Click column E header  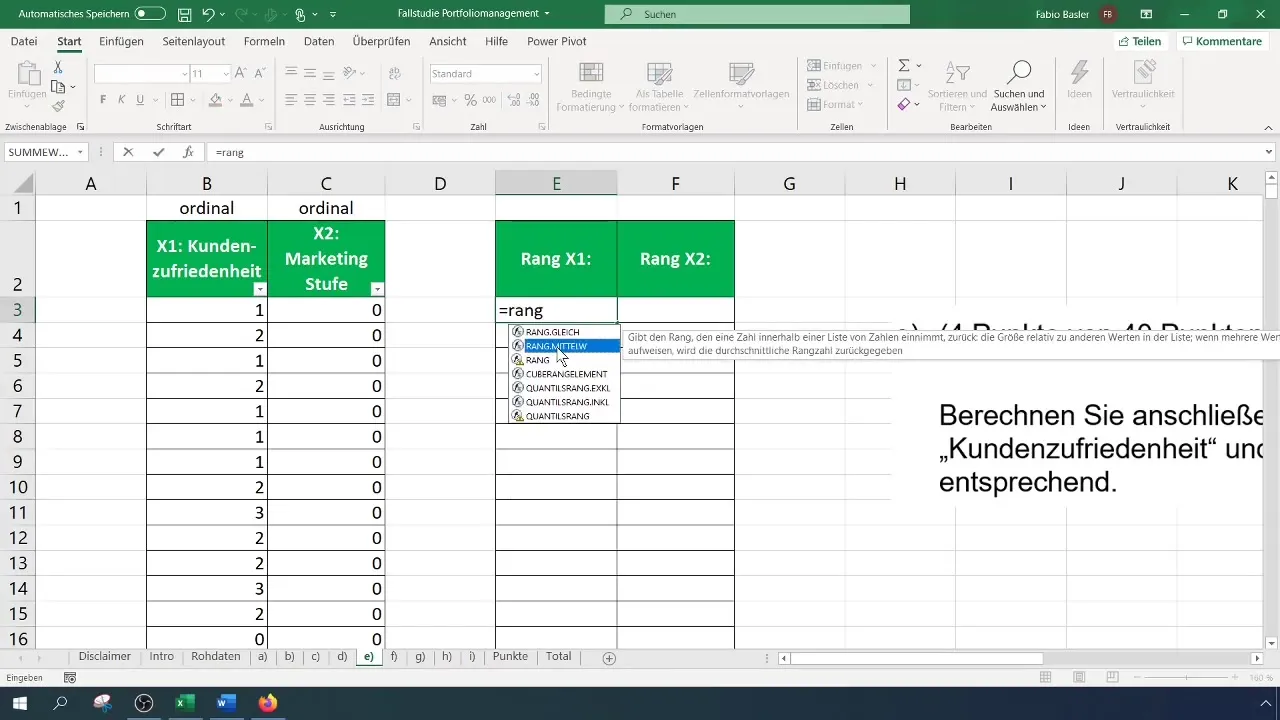(556, 183)
